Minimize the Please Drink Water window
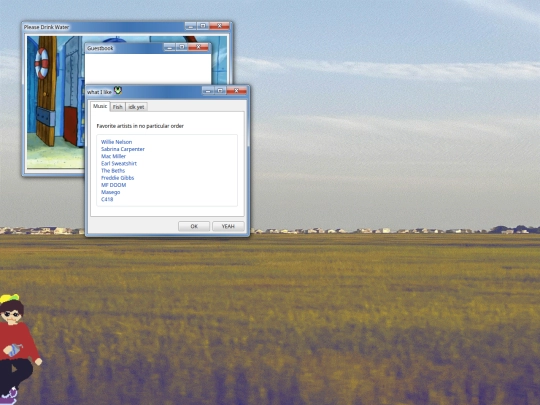 190,26
